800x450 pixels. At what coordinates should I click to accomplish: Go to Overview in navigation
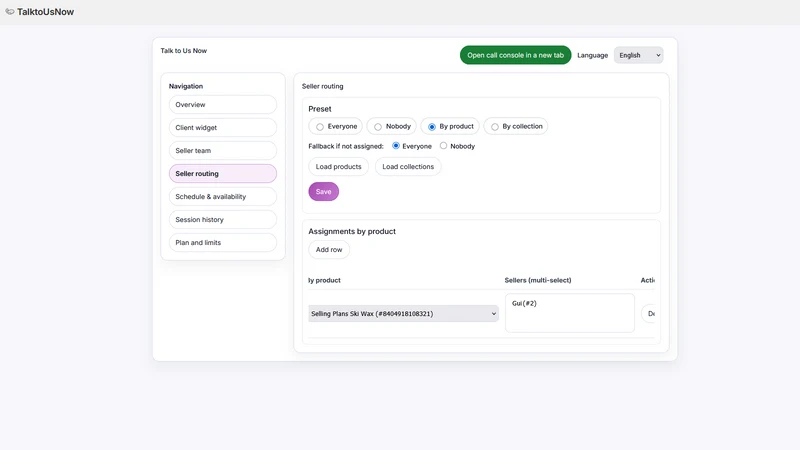tap(223, 105)
